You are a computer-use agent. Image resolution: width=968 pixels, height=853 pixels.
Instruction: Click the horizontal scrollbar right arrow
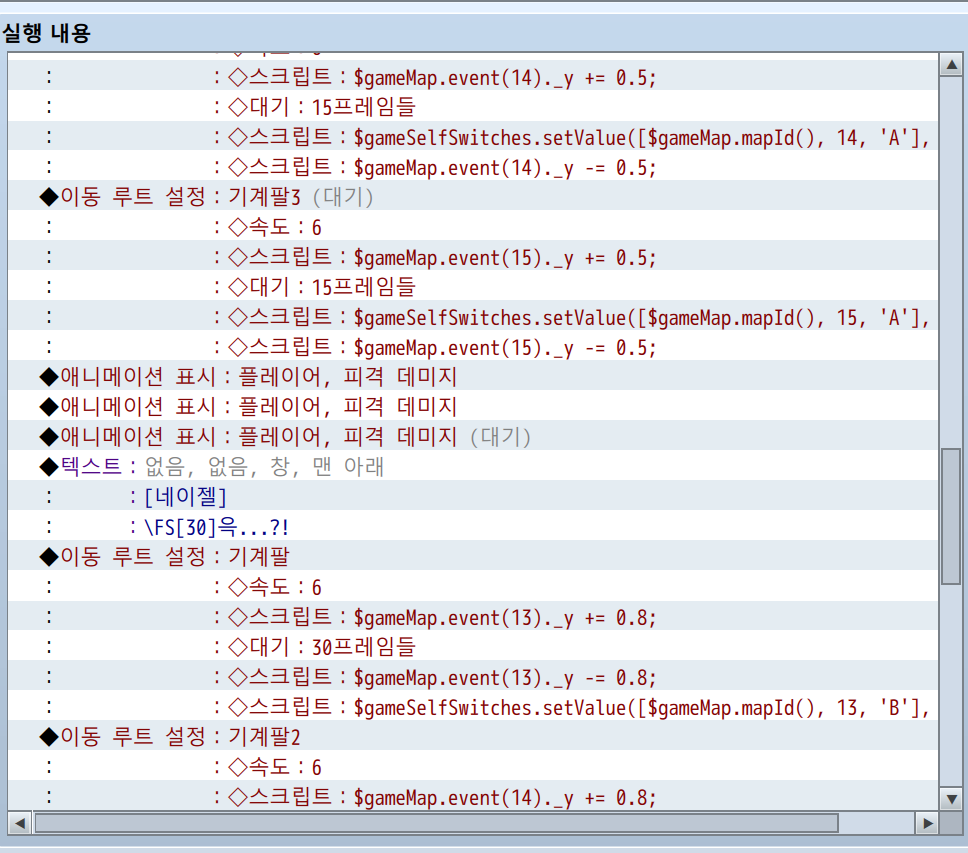(927, 823)
